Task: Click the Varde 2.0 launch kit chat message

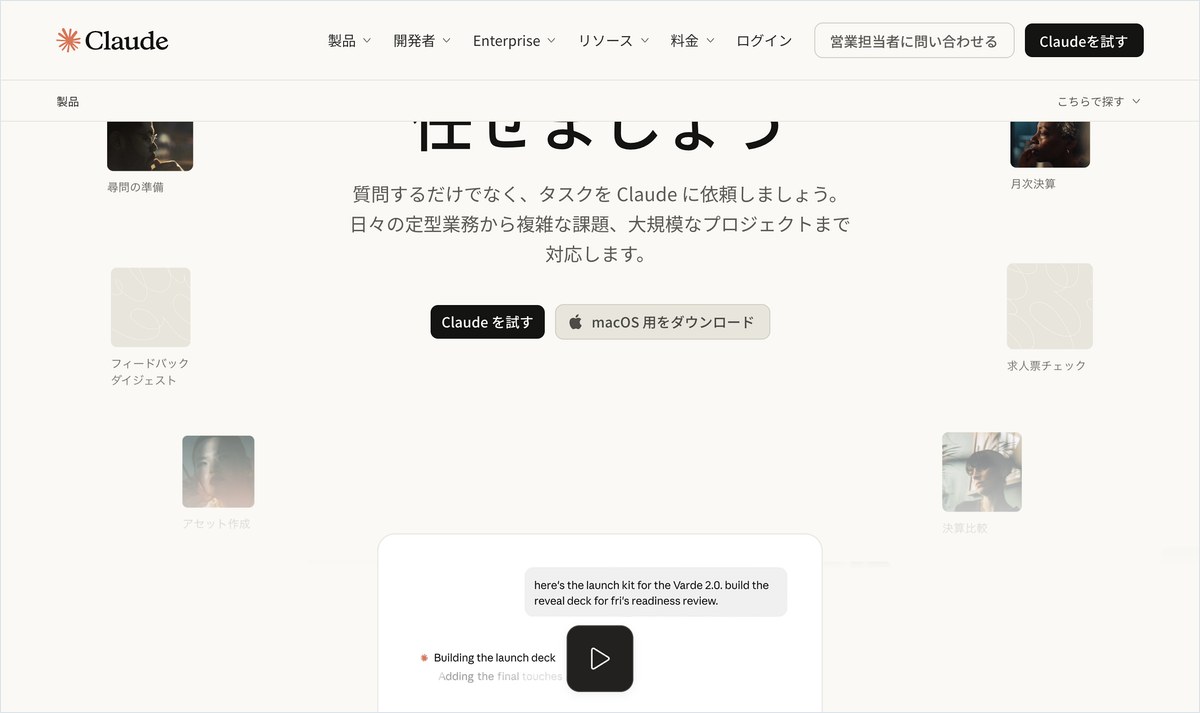Action: [656, 592]
